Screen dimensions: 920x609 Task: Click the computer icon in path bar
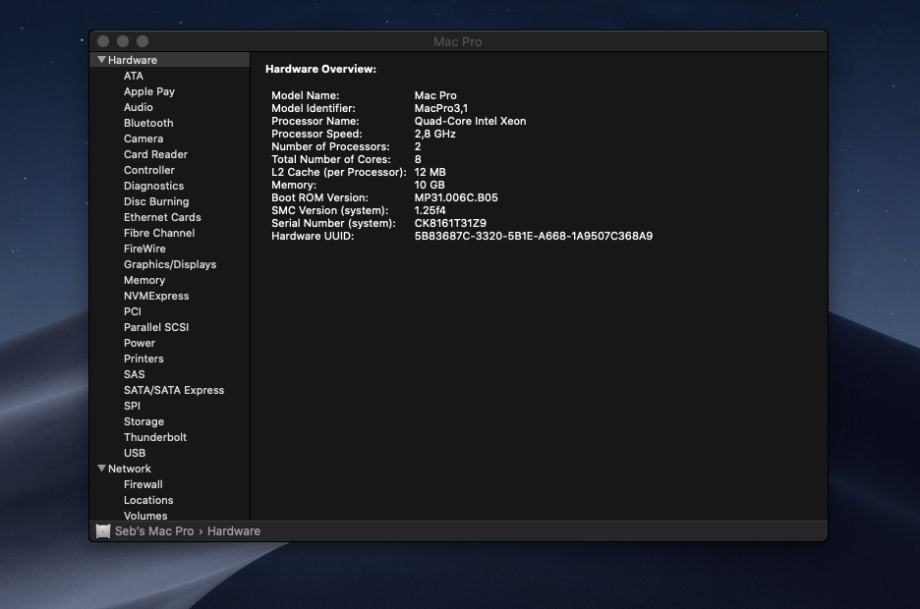pos(103,531)
